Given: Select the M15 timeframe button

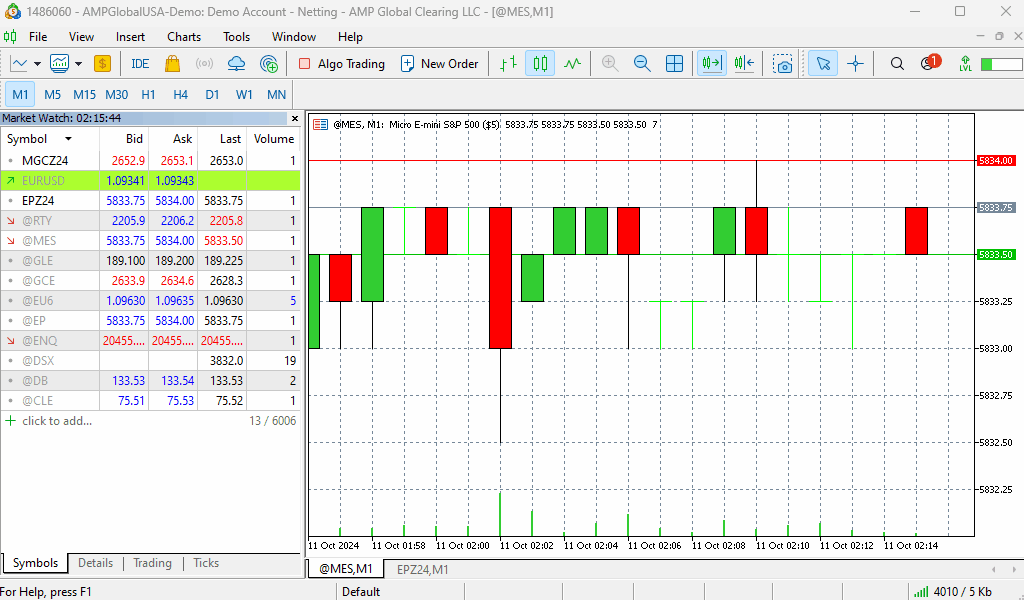Looking at the screenshot, I should tap(84, 95).
